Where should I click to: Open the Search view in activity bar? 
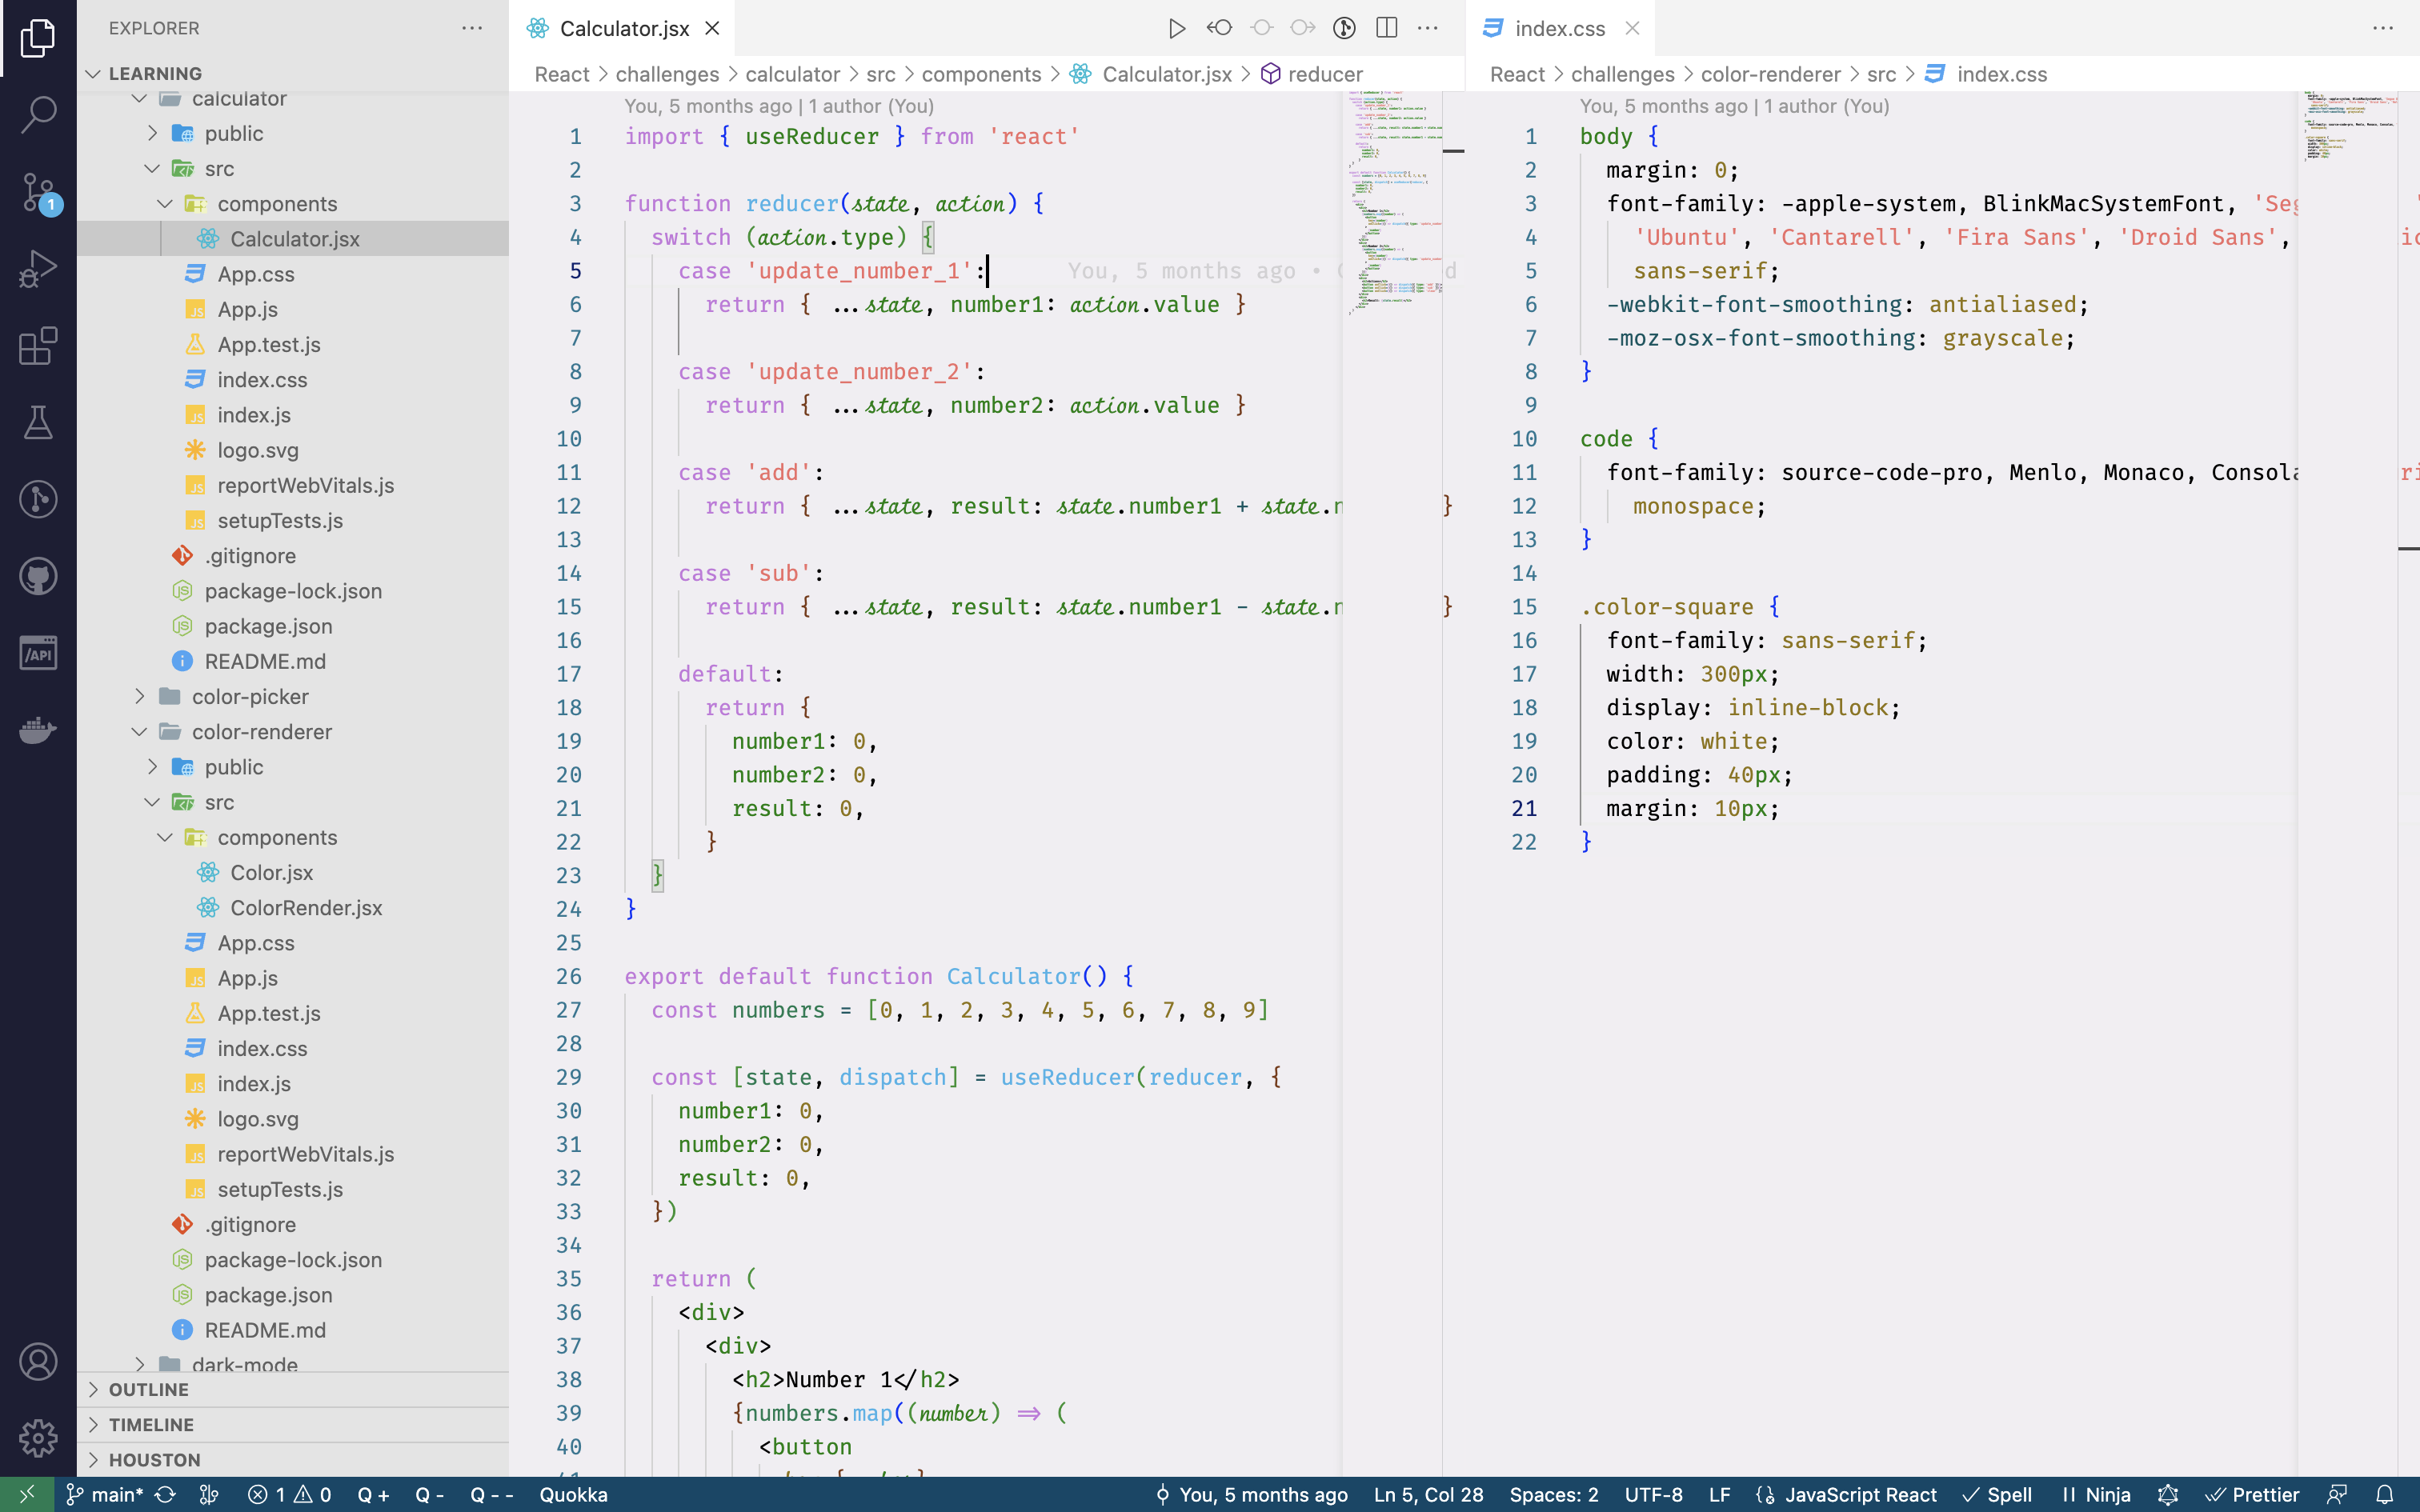38,114
